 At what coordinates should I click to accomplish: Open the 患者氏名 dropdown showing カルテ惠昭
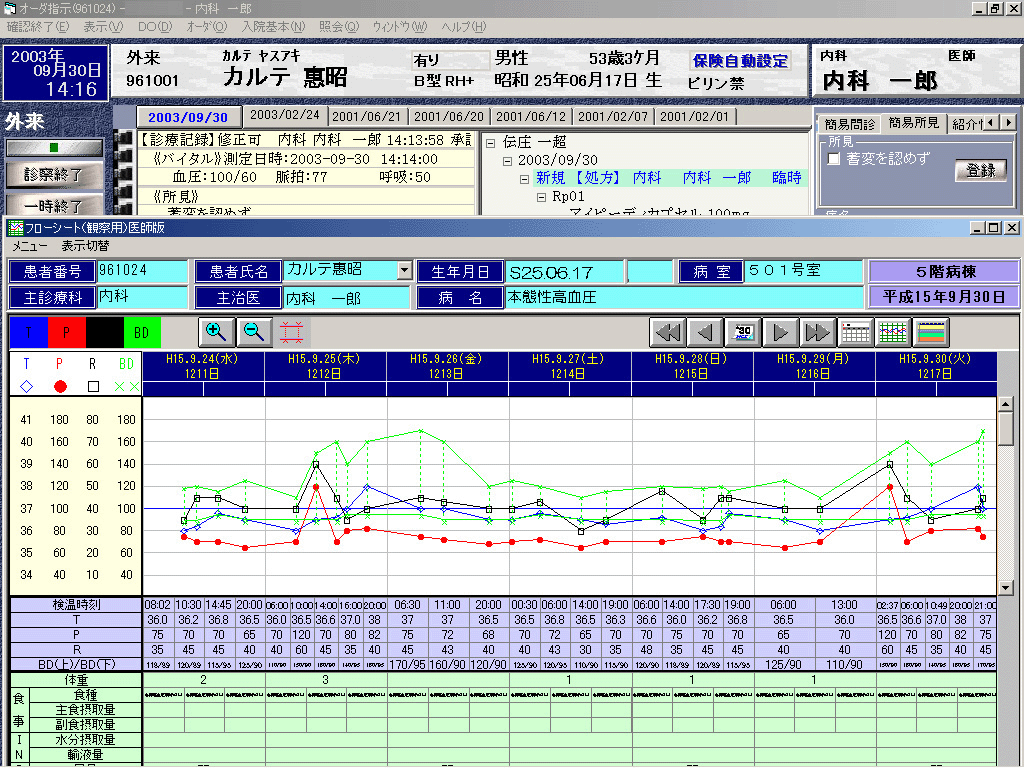coord(404,270)
